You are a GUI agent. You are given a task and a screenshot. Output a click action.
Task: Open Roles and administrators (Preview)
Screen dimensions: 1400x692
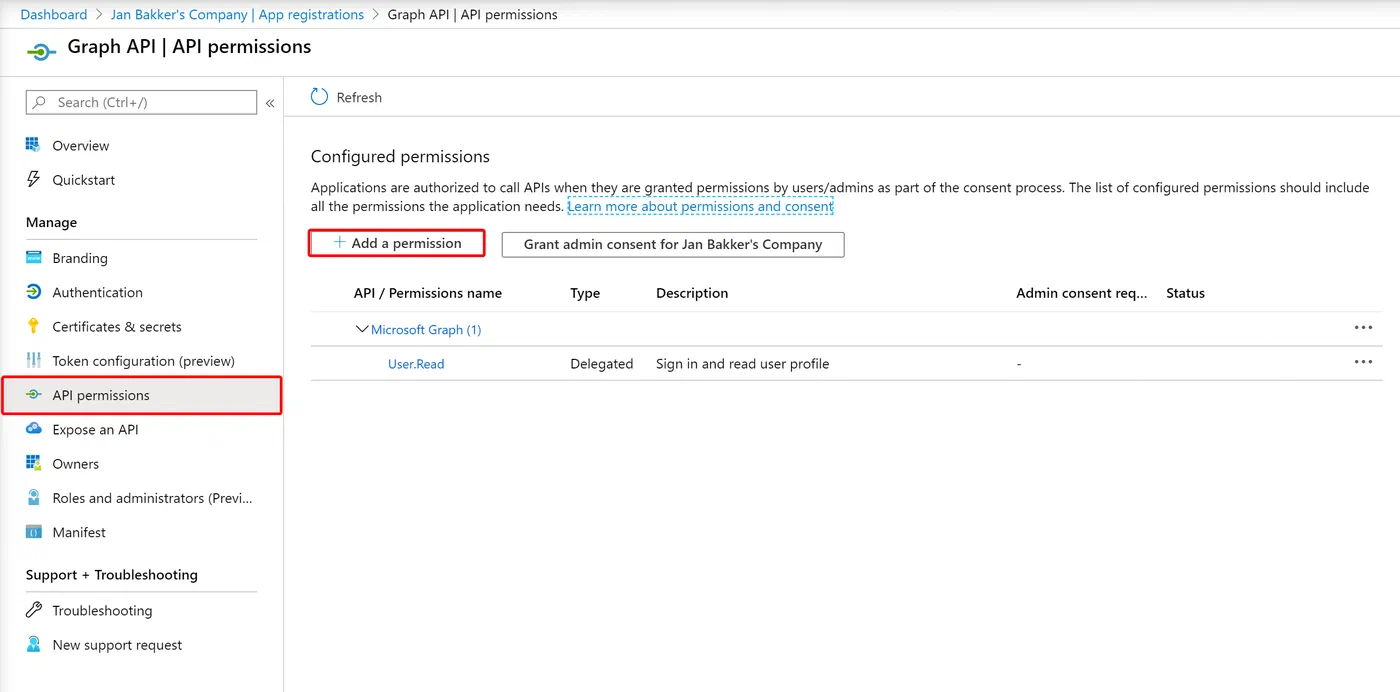pos(153,498)
